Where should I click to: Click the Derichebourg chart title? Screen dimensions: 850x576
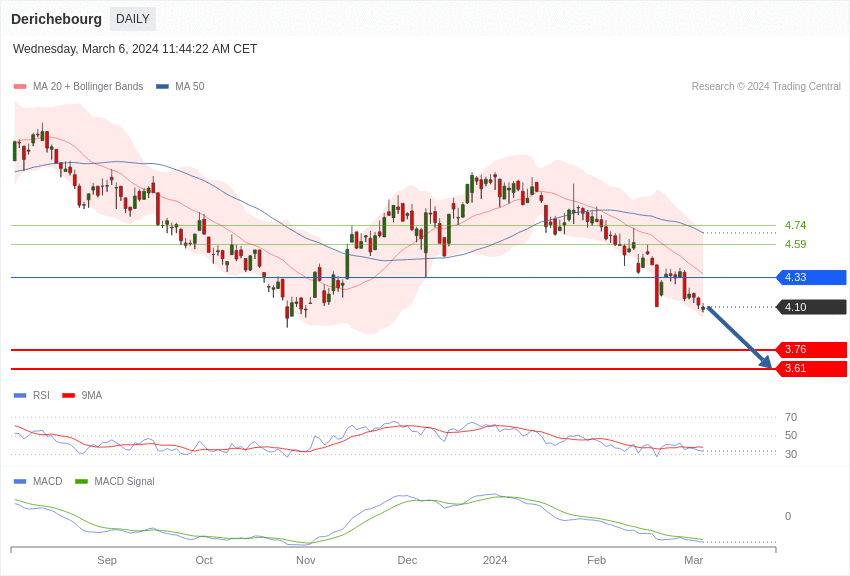coord(56,19)
